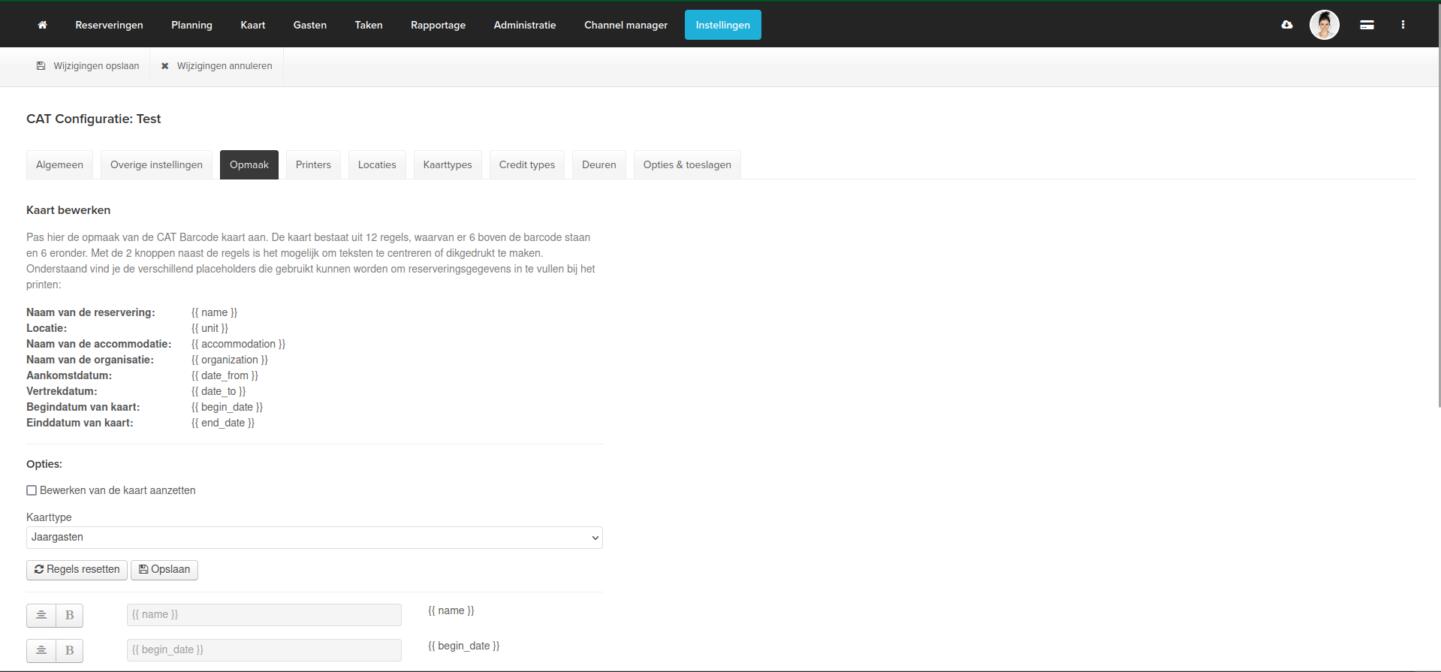Click the Regels resetten button

coord(77,570)
